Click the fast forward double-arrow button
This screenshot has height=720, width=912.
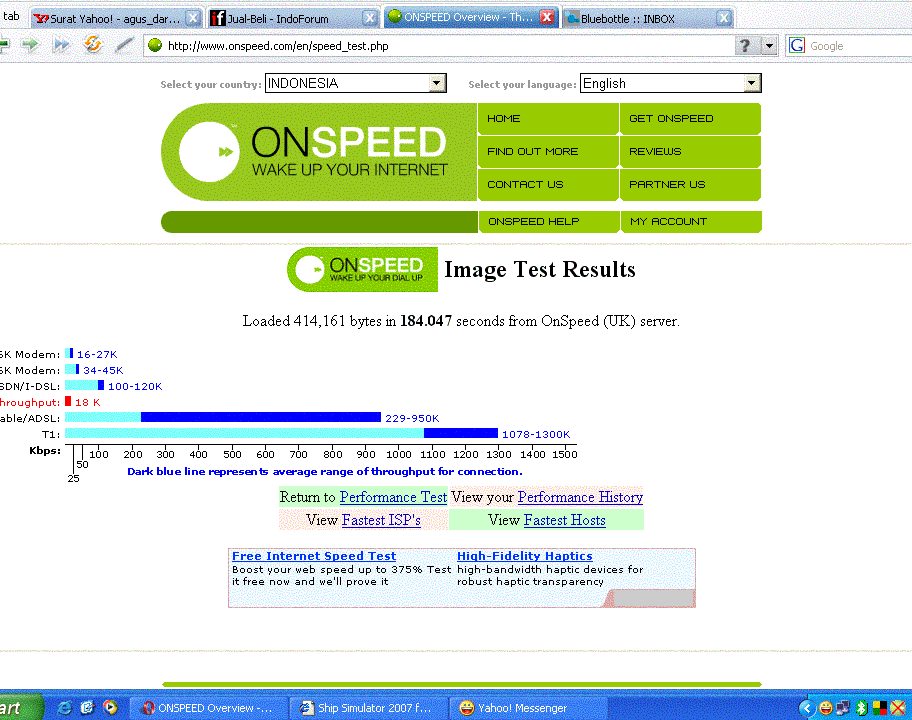(61, 44)
